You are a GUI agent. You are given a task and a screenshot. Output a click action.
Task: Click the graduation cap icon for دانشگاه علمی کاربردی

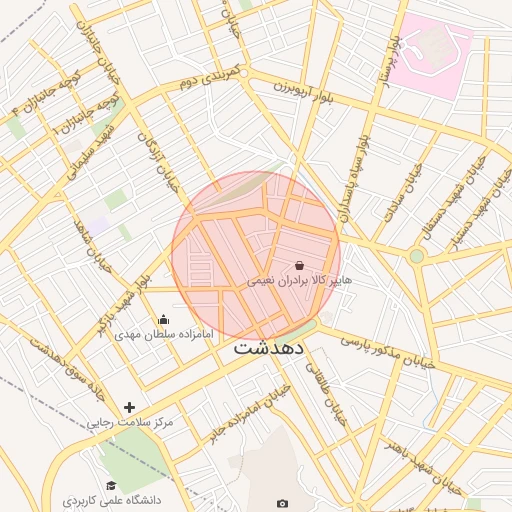click(x=111, y=485)
